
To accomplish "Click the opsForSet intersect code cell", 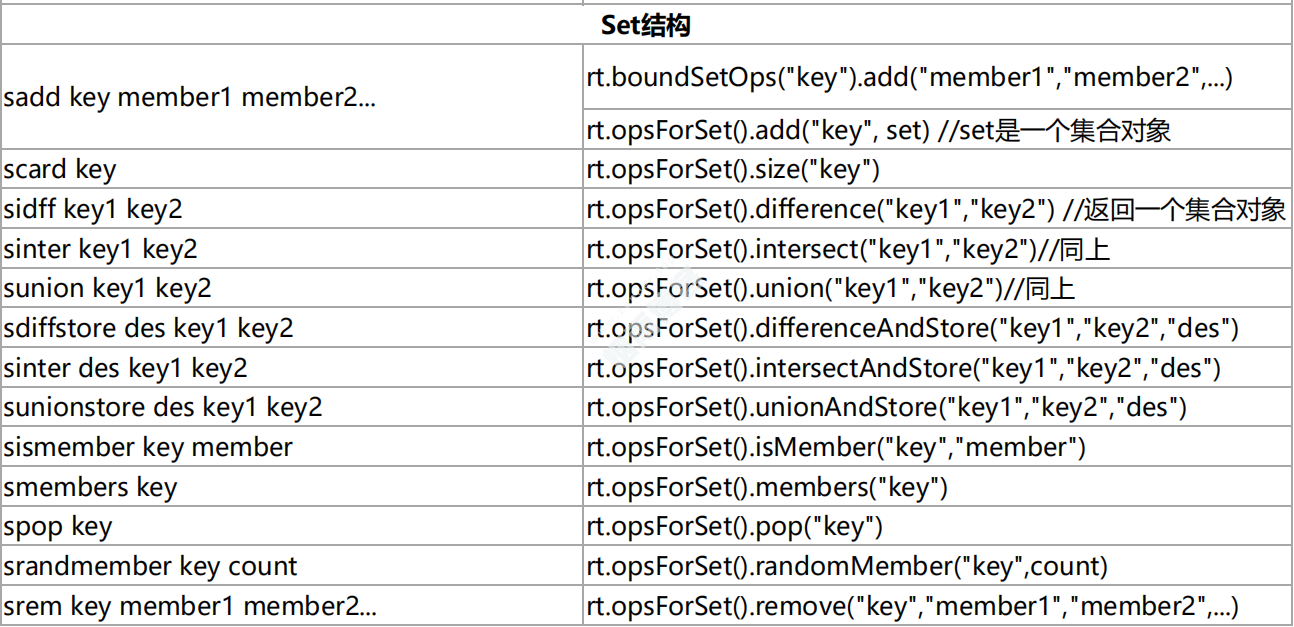I will click(x=848, y=249).
